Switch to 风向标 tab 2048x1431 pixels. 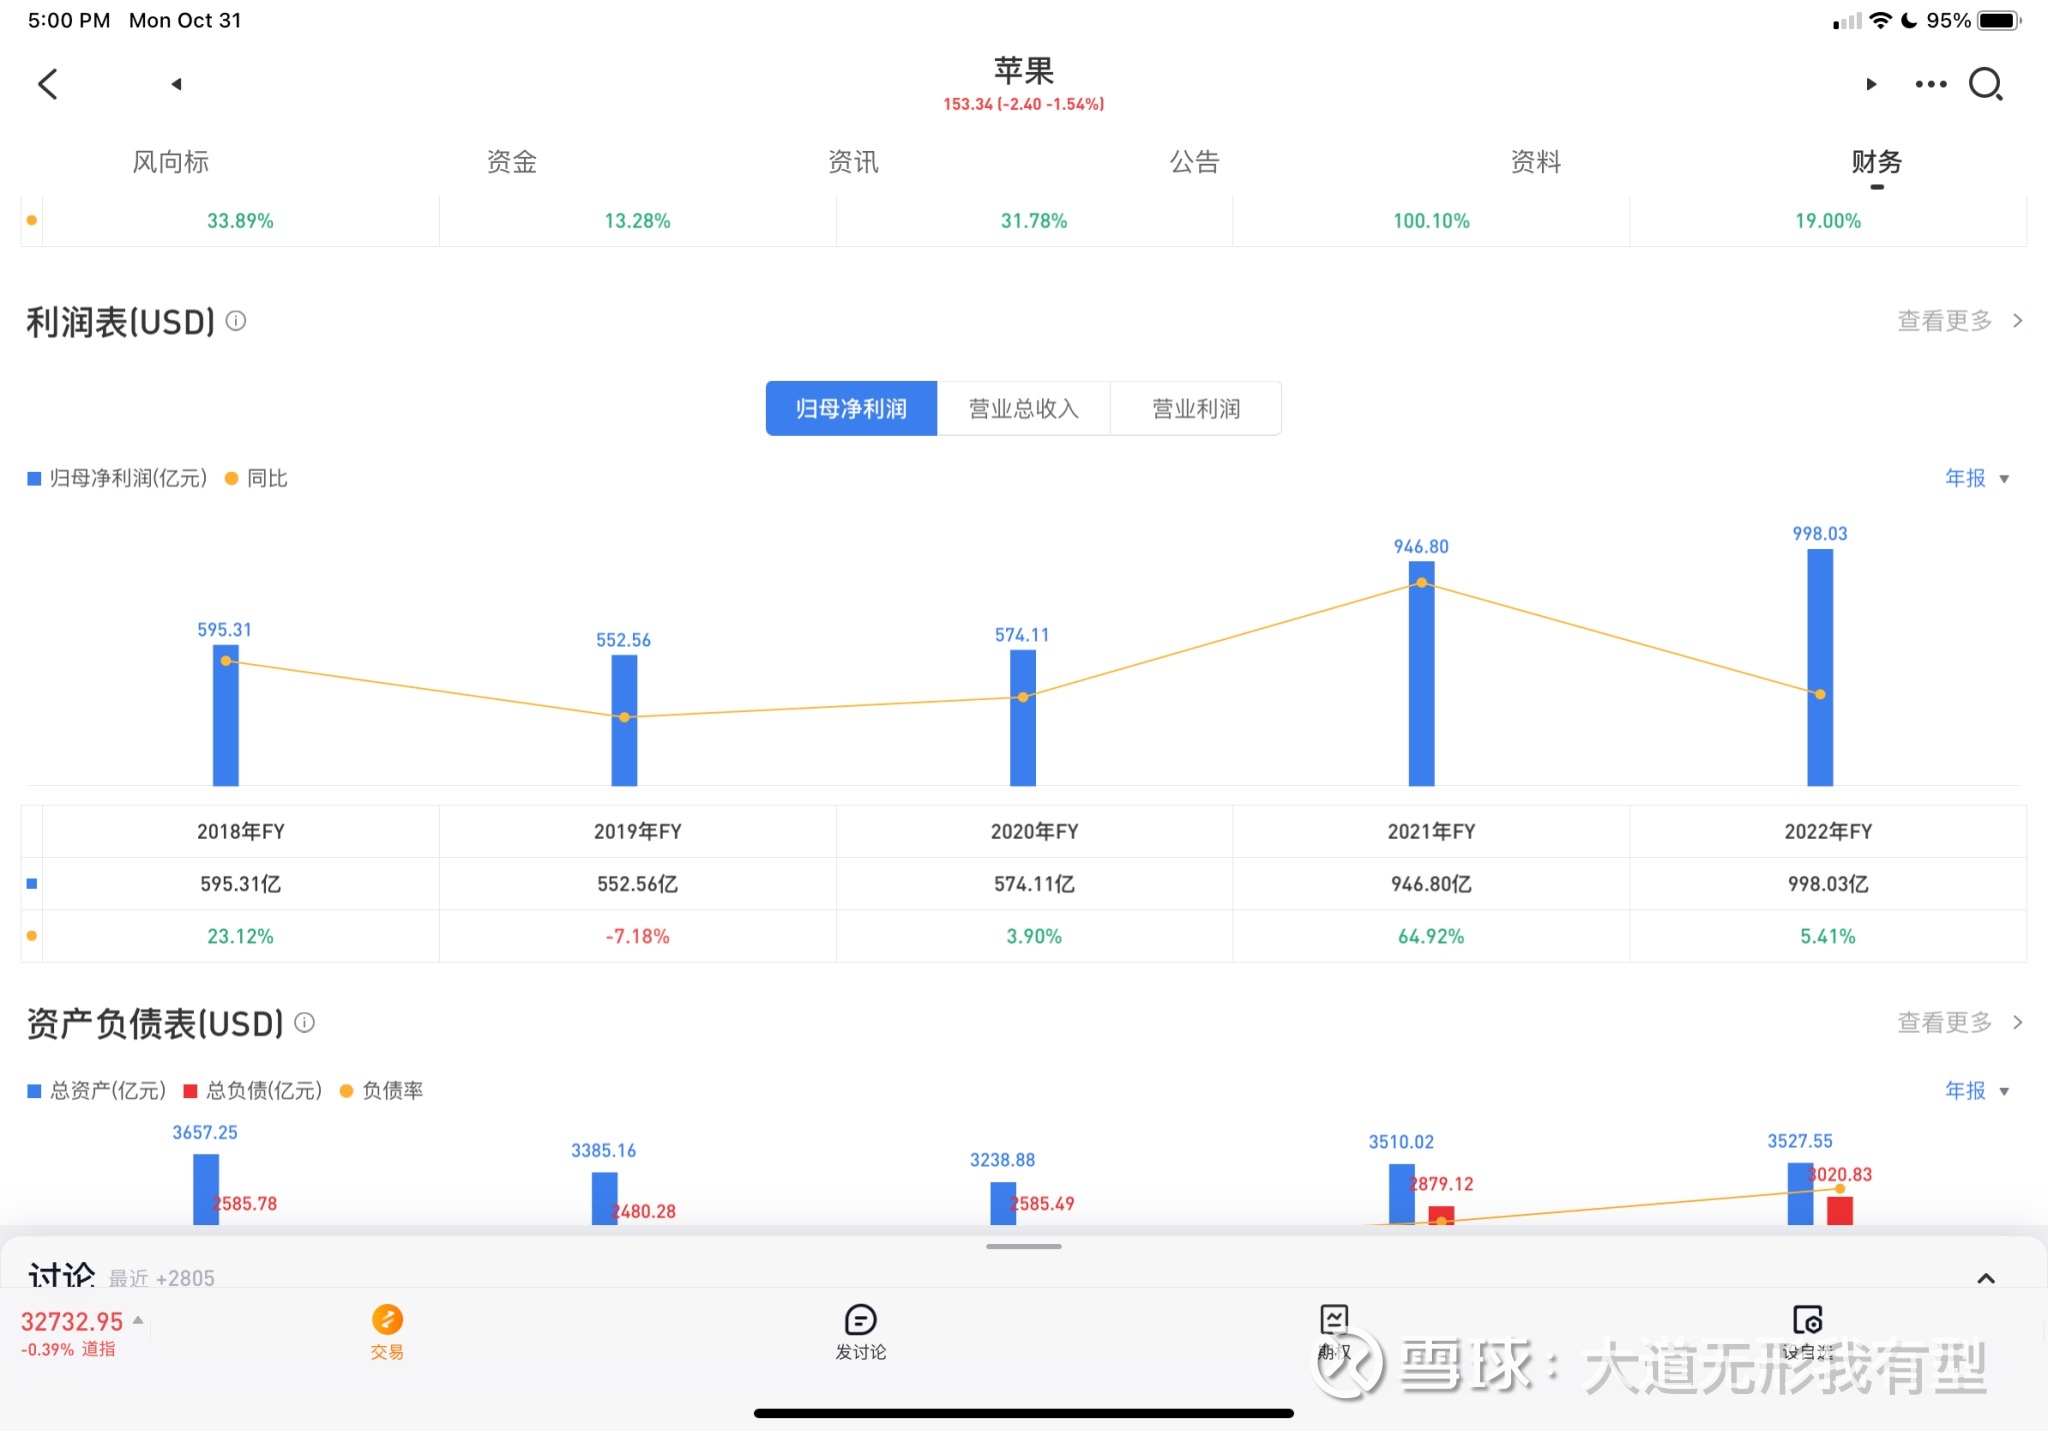pyautogui.click(x=171, y=161)
